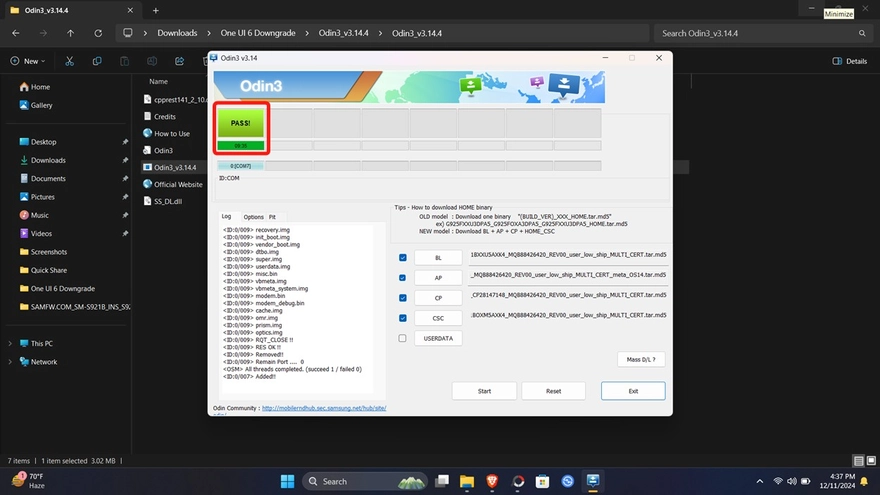Open Quick Share folder in sidebar
Image resolution: width=880 pixels, height=495 pixels.
[44, 270]
